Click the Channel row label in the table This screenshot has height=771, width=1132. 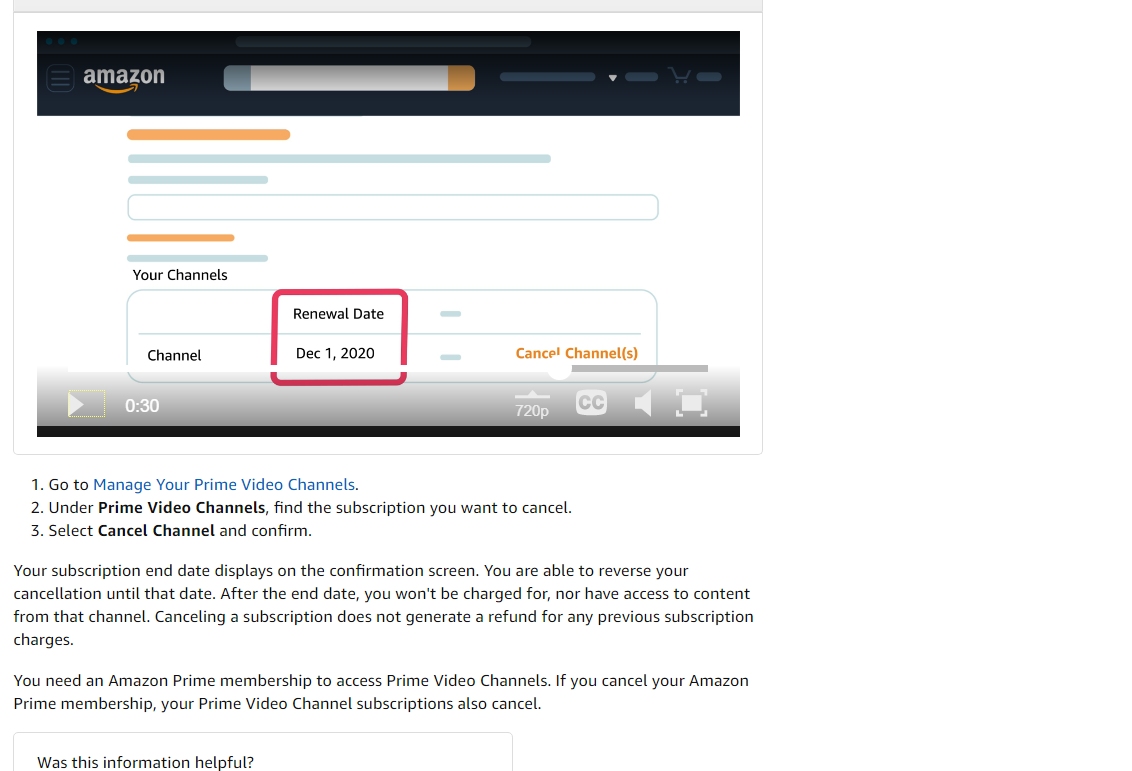pos(174,355)
